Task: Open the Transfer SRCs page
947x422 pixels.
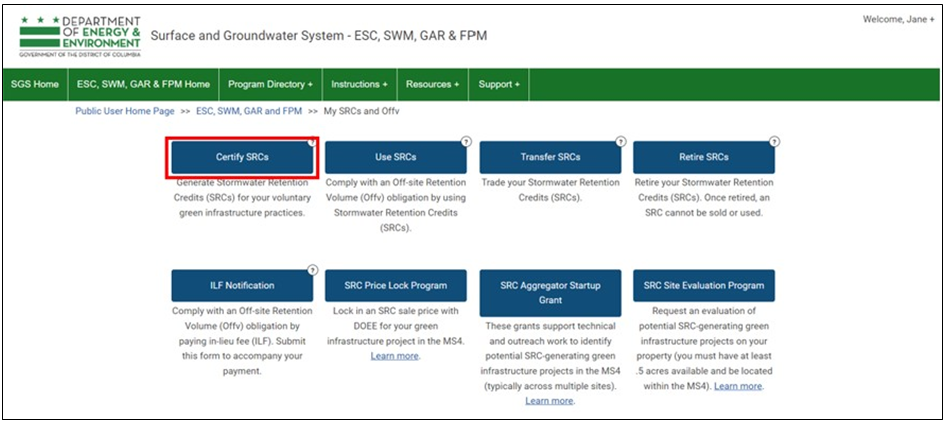Action: [550, 158]
